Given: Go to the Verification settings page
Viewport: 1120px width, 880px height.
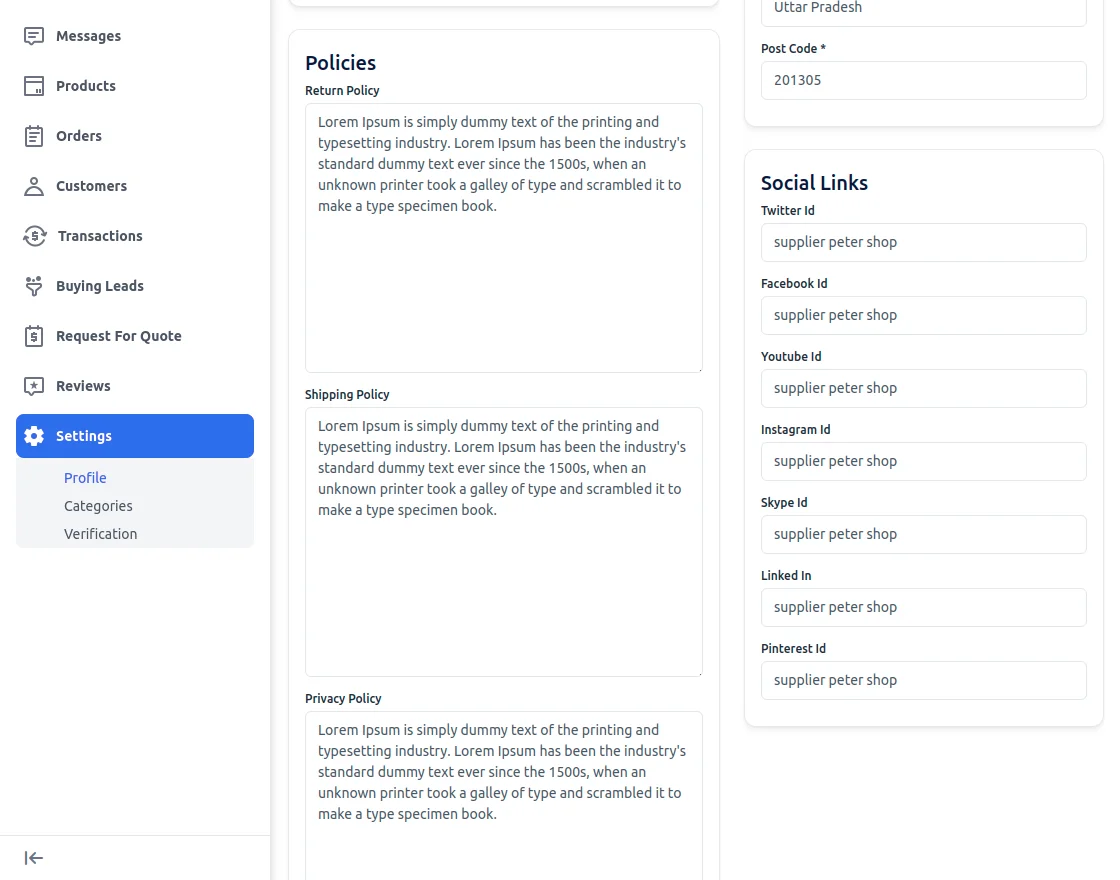Looking at the screenshot, I should tap(100, 534).
